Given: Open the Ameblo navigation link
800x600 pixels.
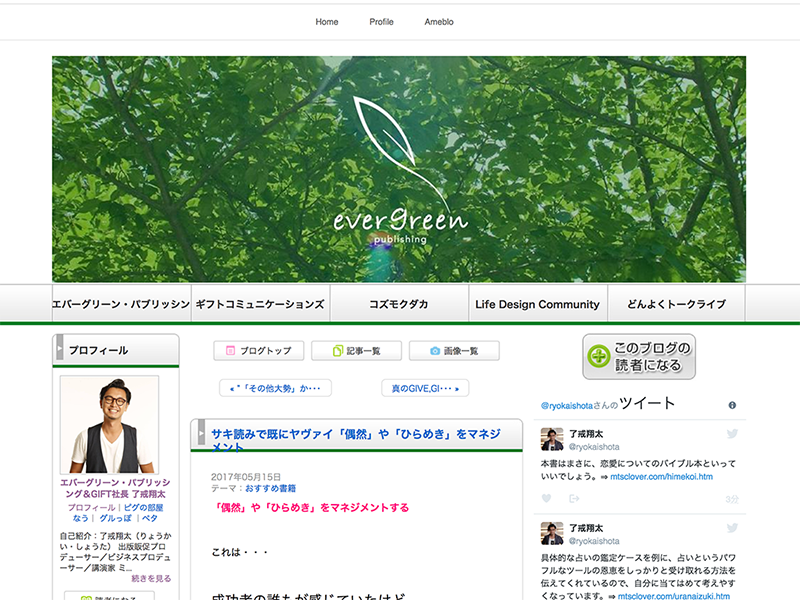Looking at the screenshot, I should coord(439,22).
